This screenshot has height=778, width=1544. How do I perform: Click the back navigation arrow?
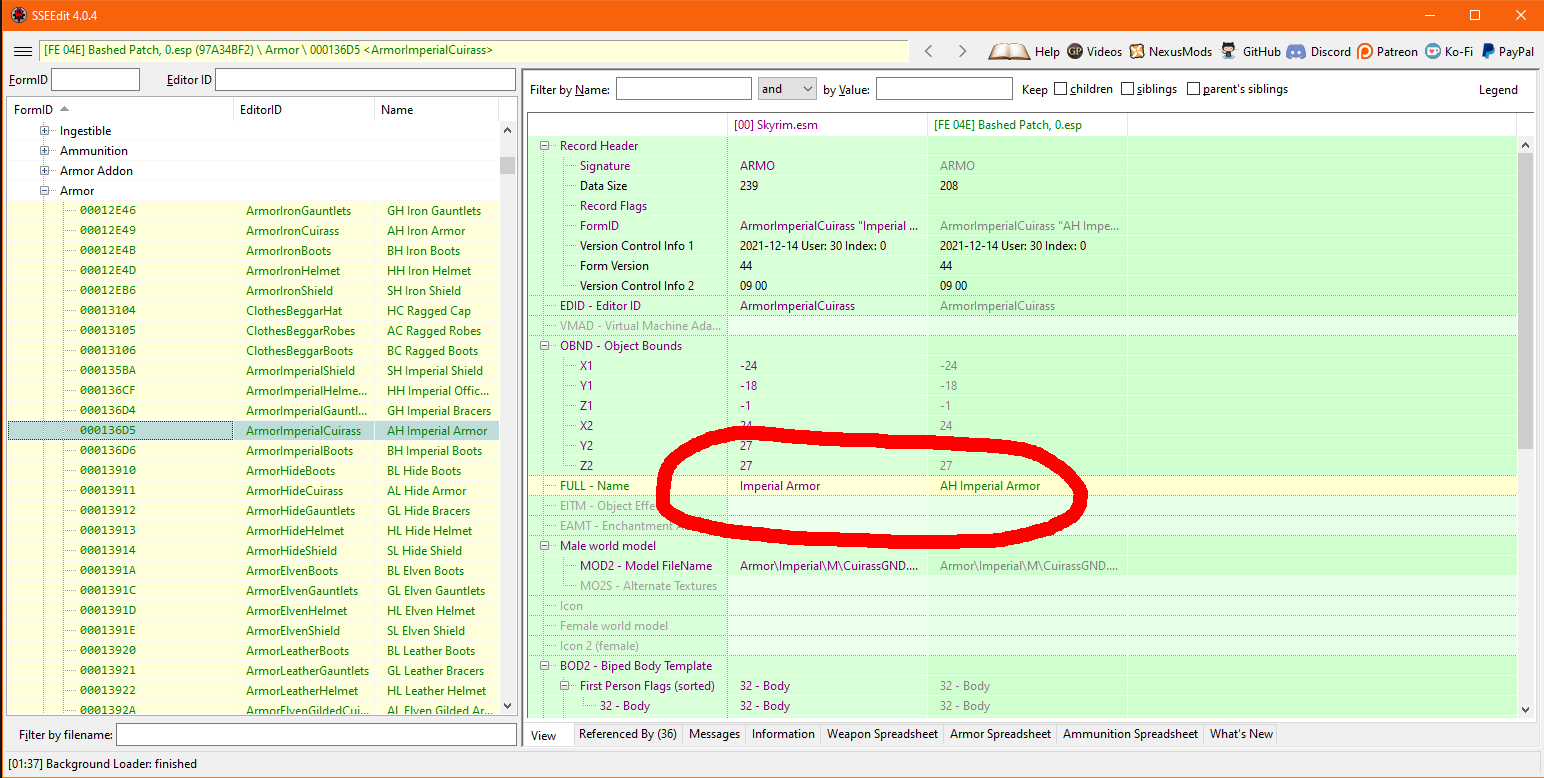tap(928, 51)
